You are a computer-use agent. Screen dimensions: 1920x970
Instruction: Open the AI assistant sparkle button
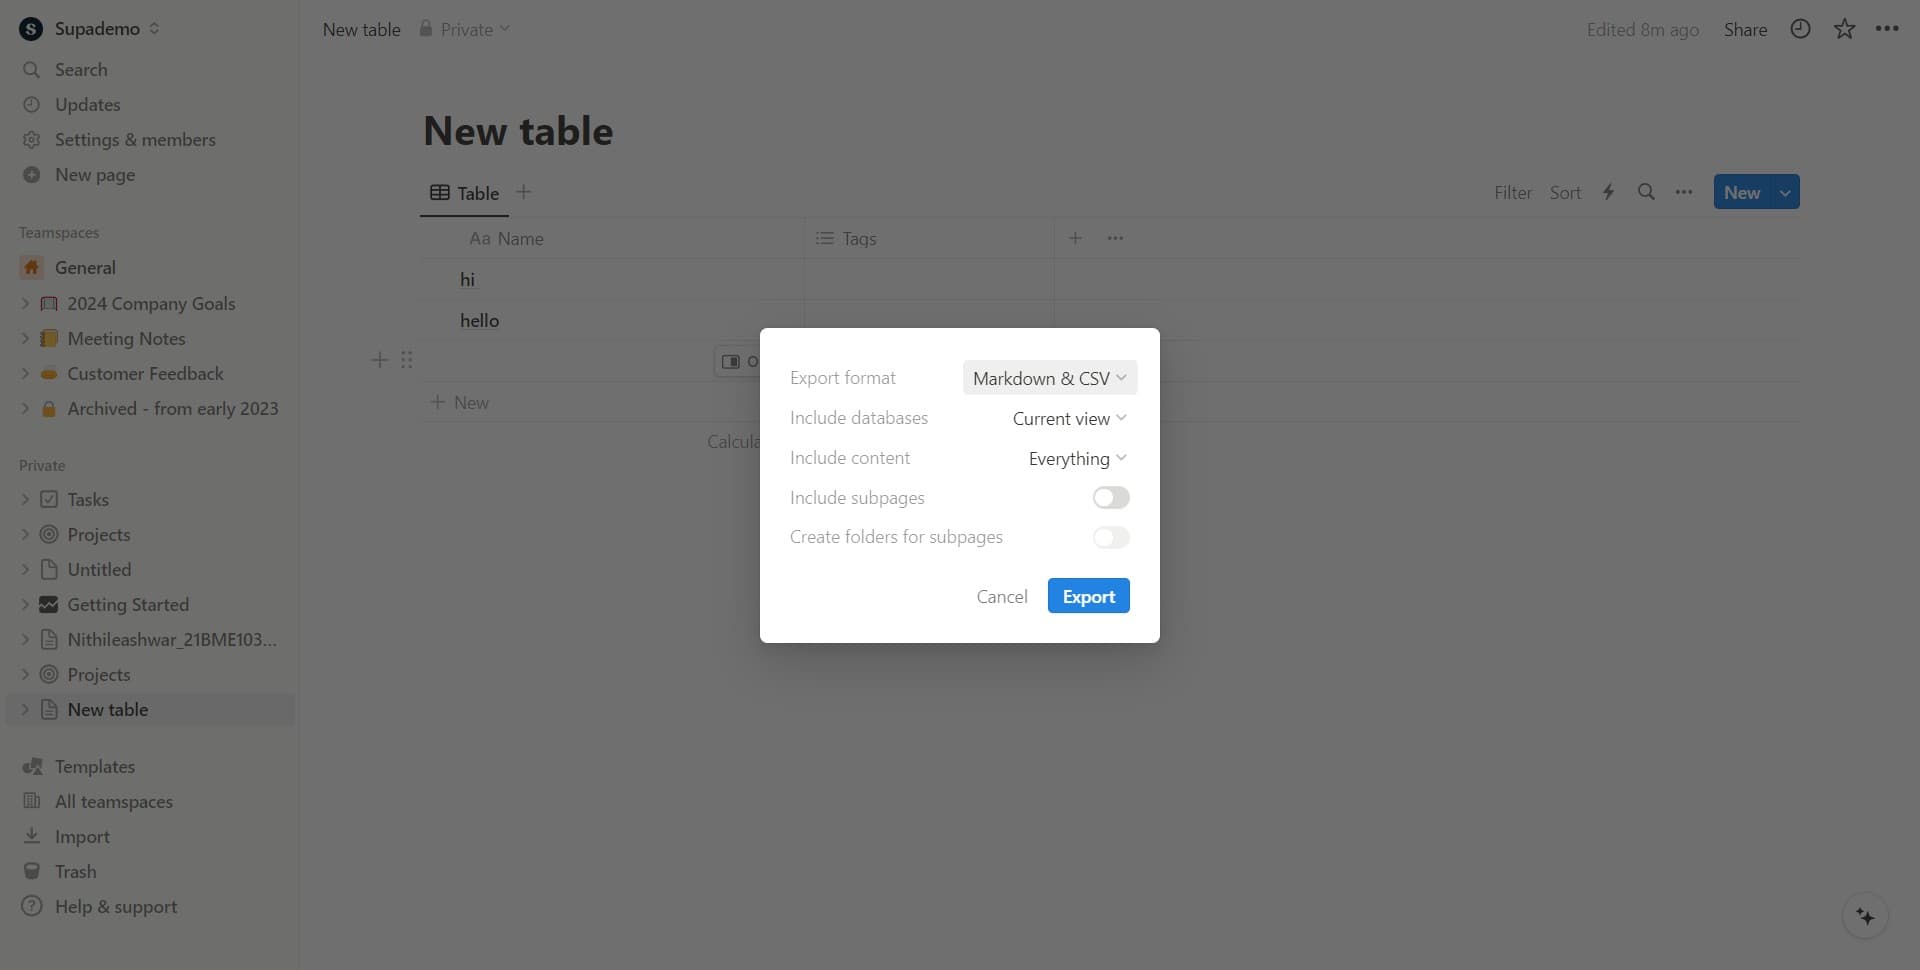pos(1864,915)
